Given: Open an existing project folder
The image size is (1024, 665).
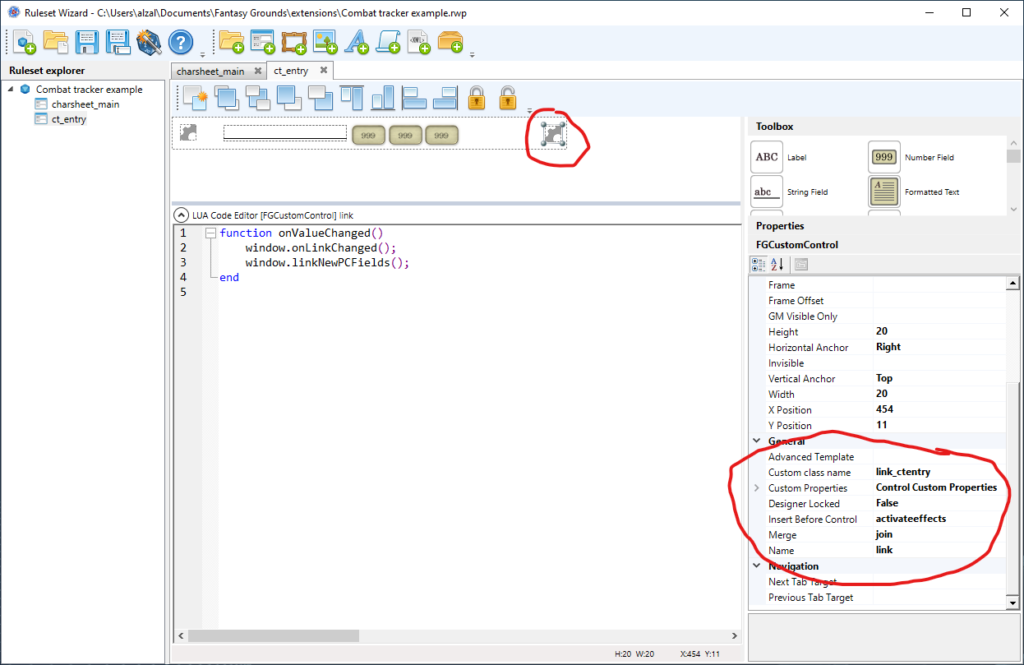Looking at the screenshot, I should point(56,42).
